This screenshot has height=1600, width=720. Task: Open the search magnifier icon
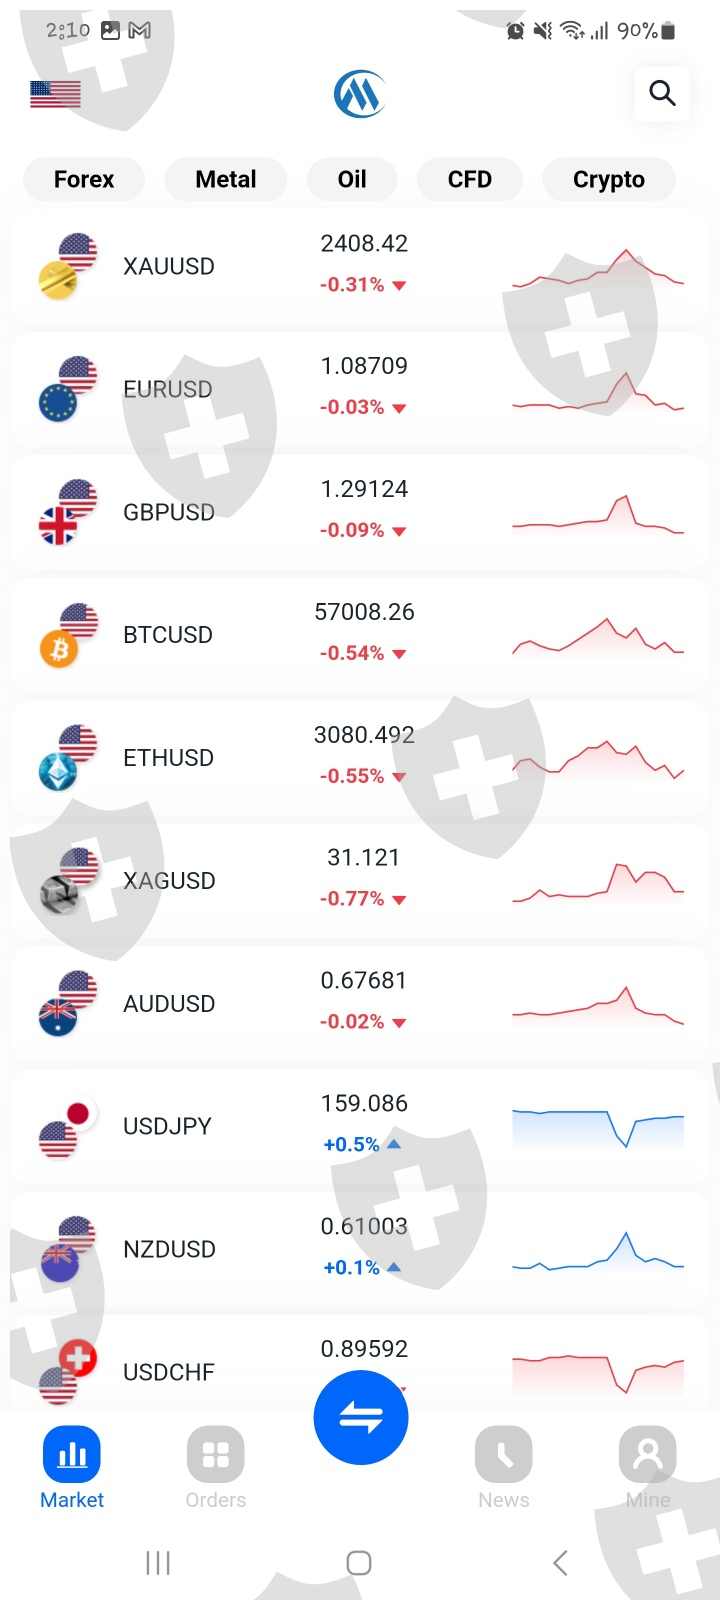[662, 93]
